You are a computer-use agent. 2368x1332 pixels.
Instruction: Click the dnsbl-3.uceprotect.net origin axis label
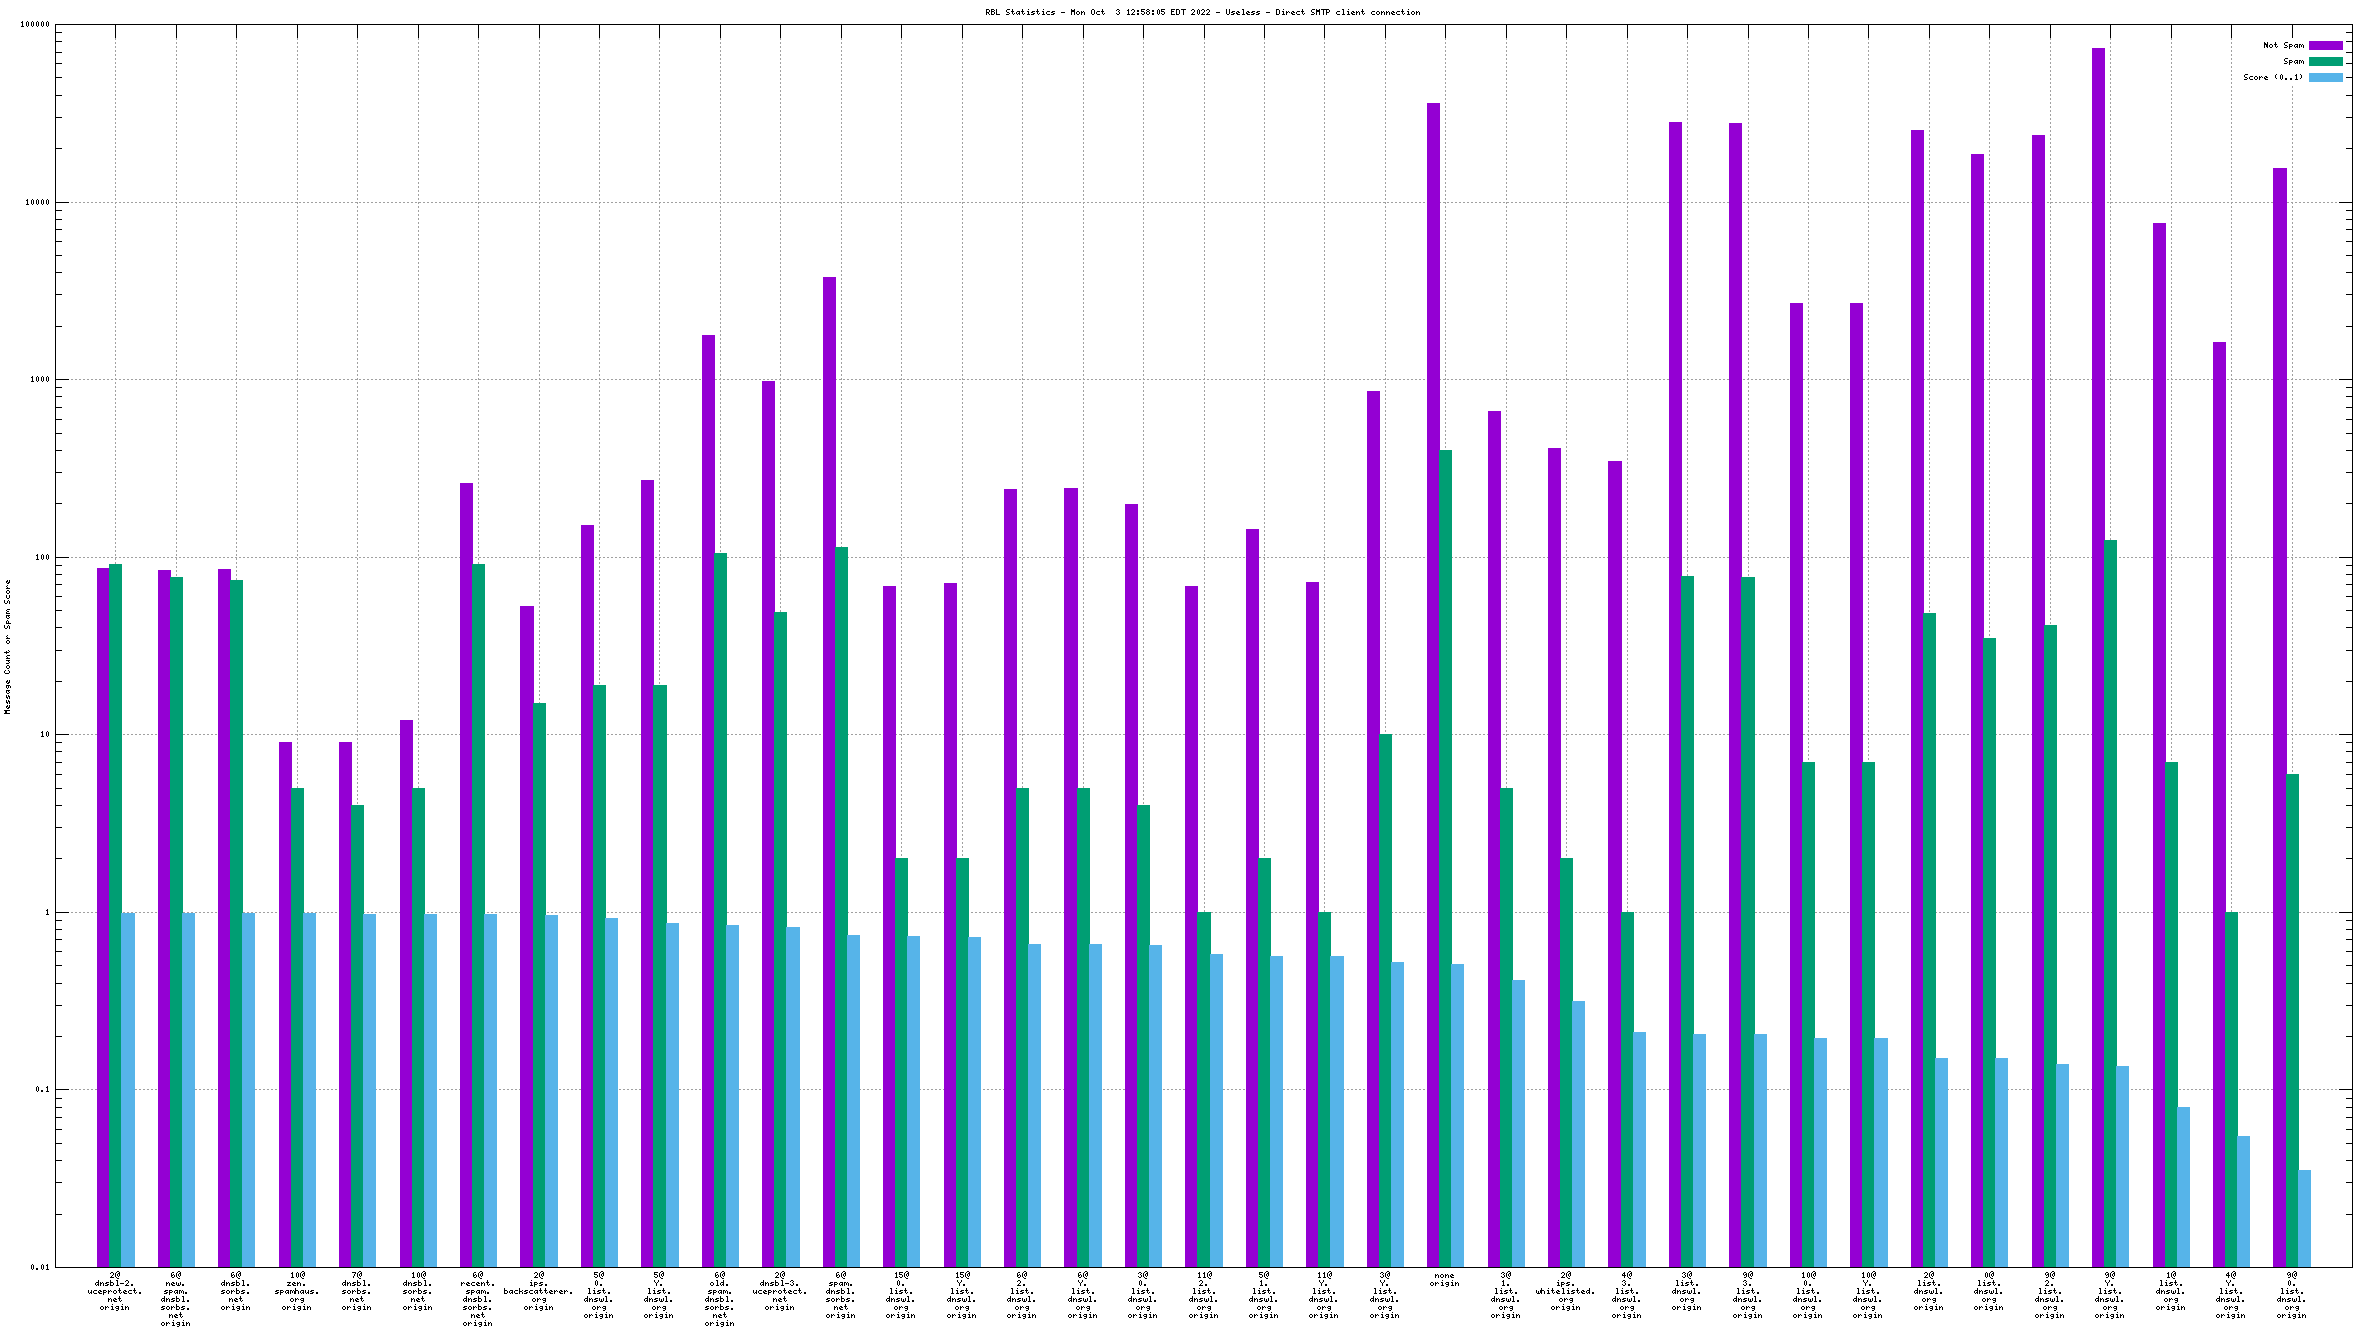click(780, 1291)
